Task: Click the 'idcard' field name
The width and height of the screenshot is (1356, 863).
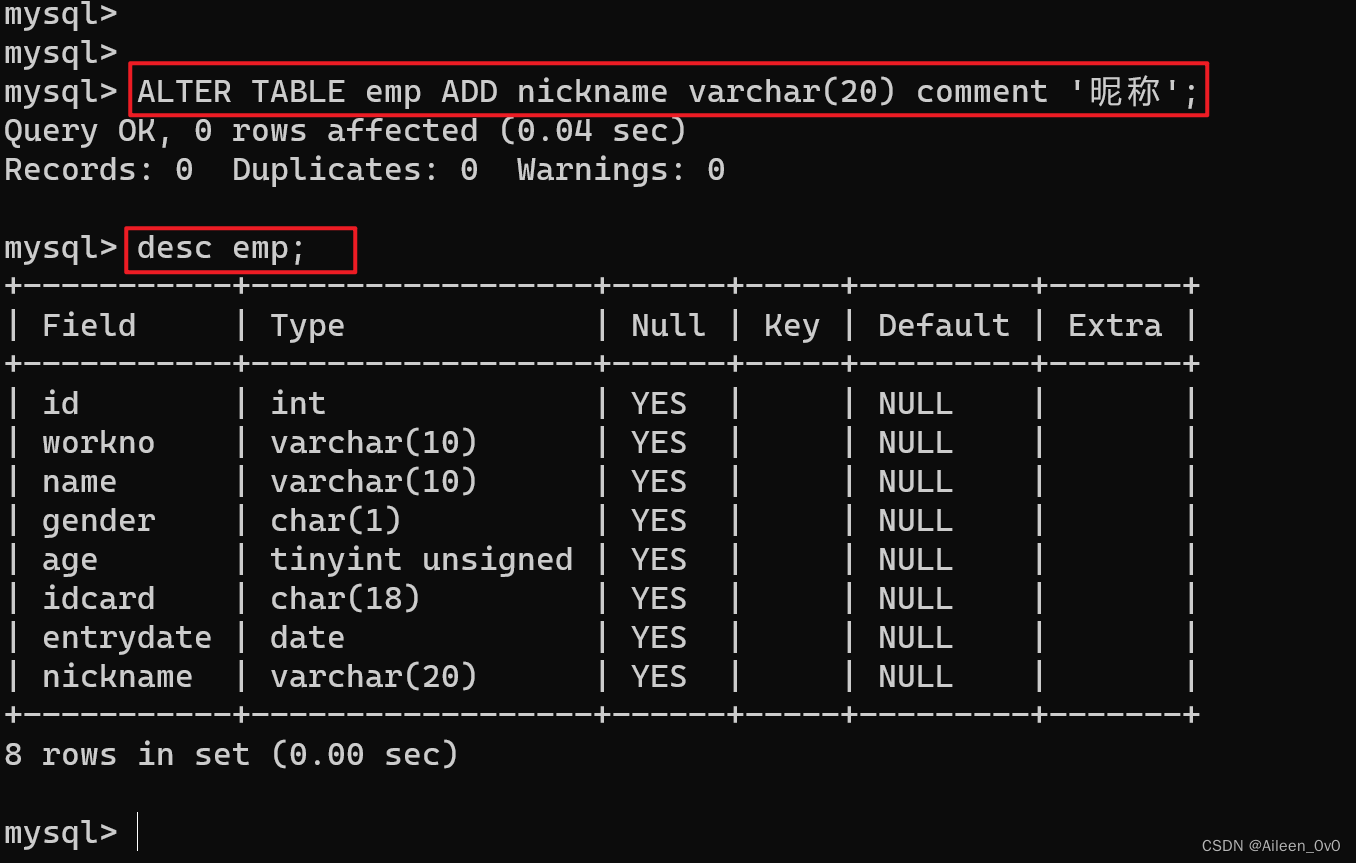Action: click(x=98, y=599)
